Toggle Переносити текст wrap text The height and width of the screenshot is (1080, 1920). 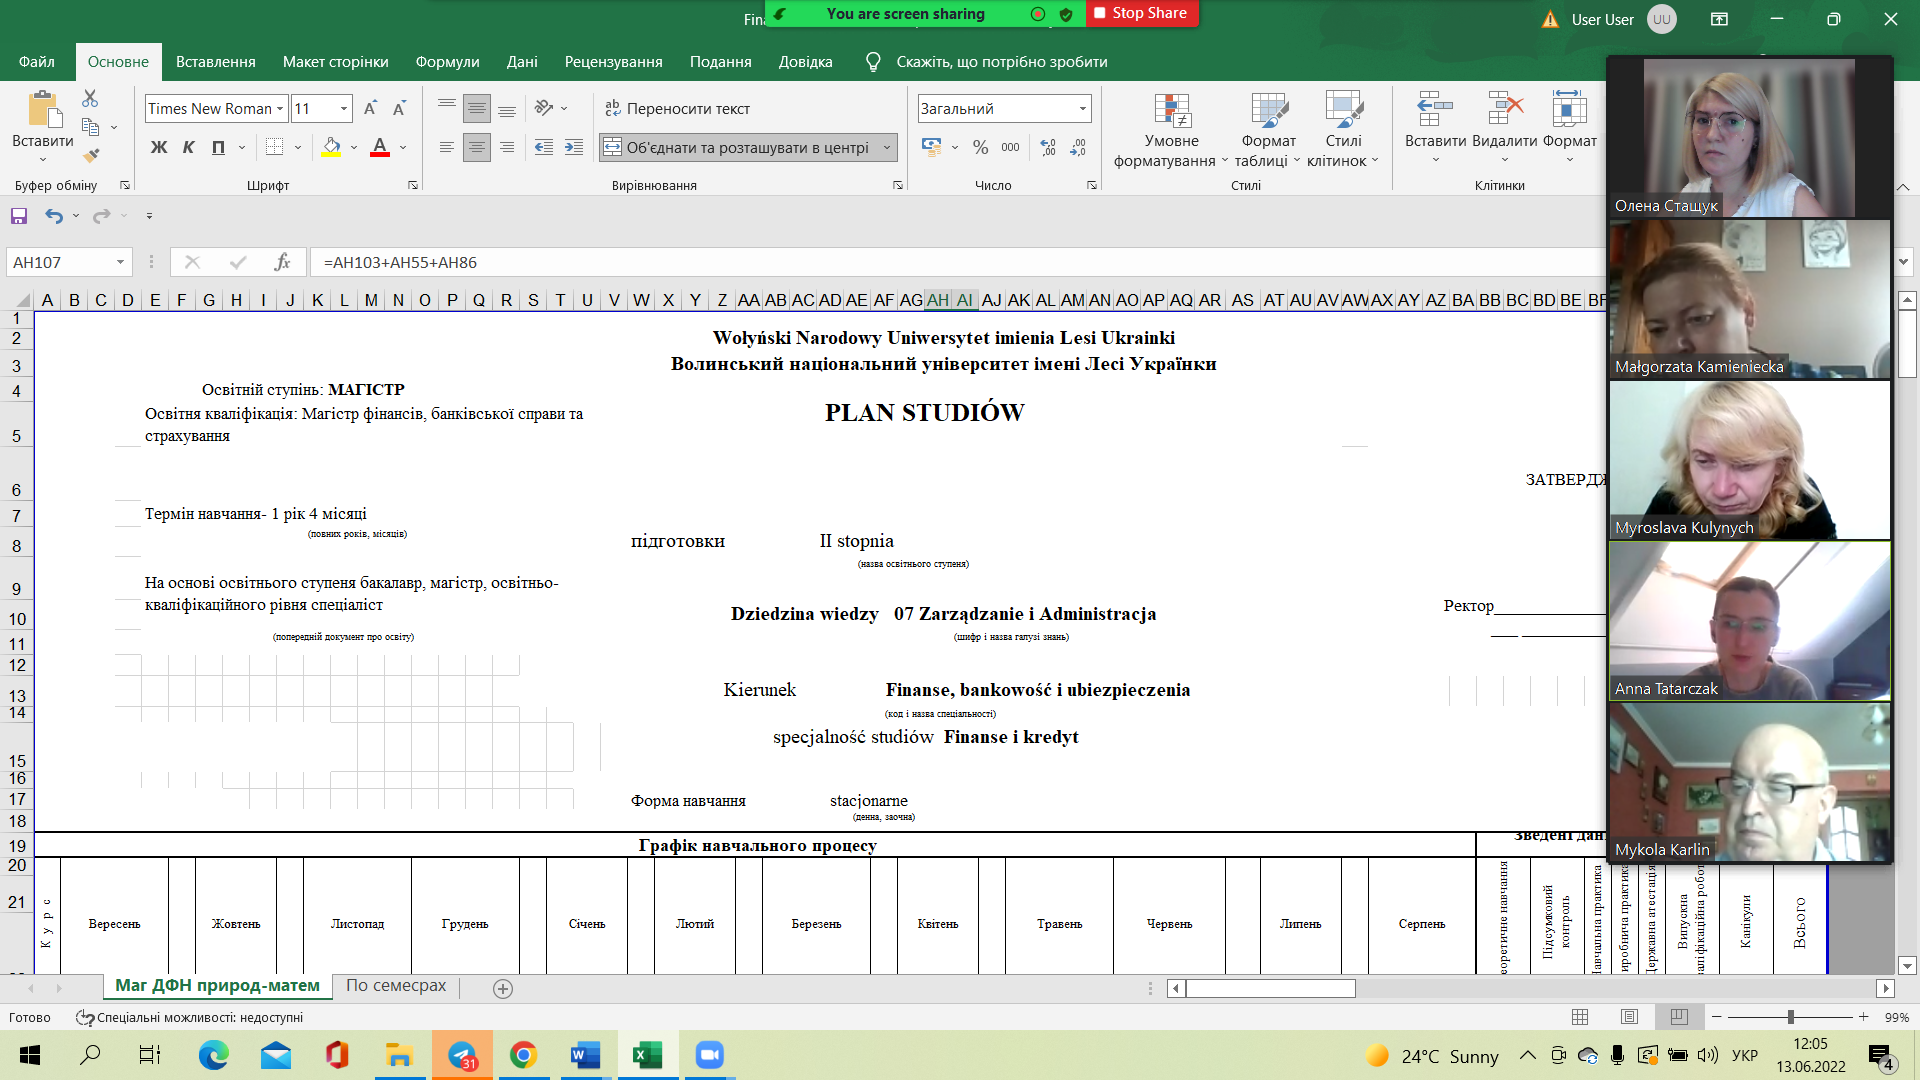coord(677,108)
